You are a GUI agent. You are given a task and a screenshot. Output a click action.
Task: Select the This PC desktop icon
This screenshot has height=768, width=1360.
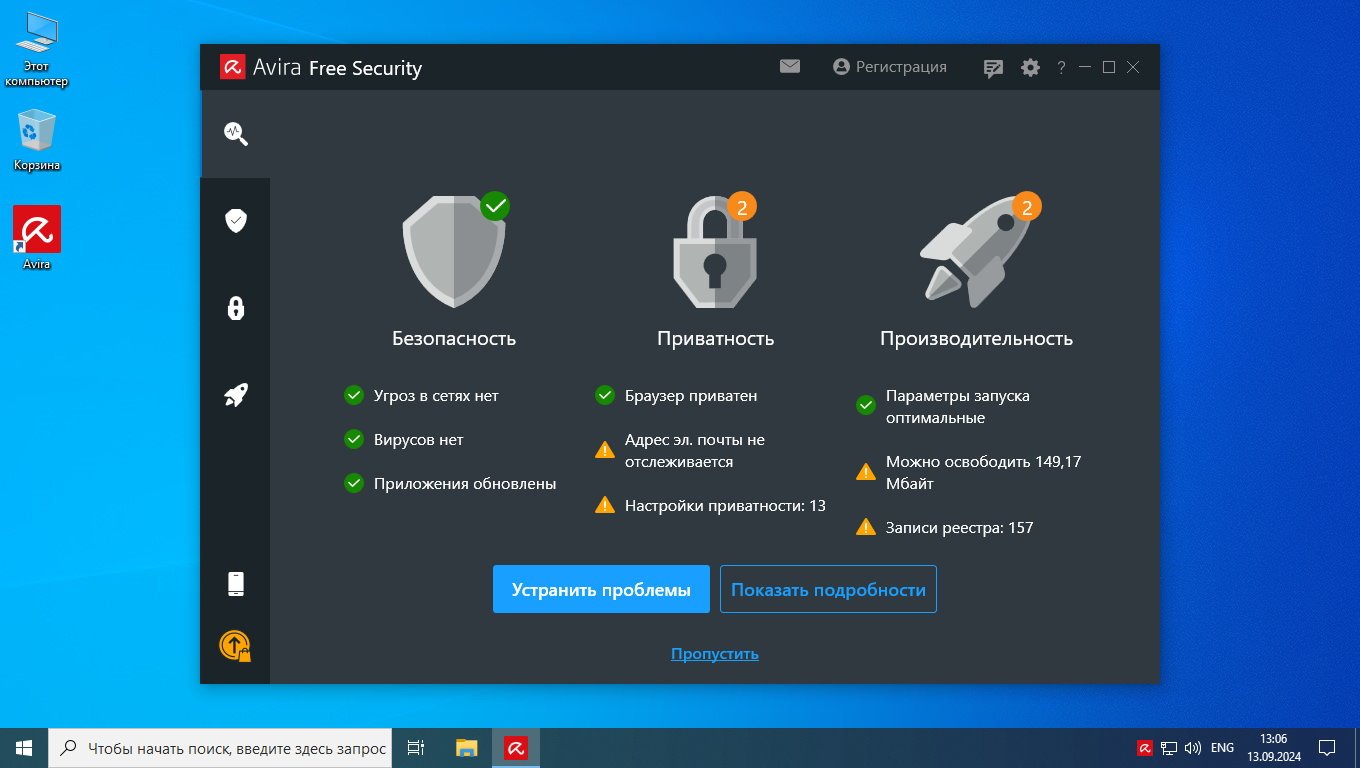click(x=37, y=48)
